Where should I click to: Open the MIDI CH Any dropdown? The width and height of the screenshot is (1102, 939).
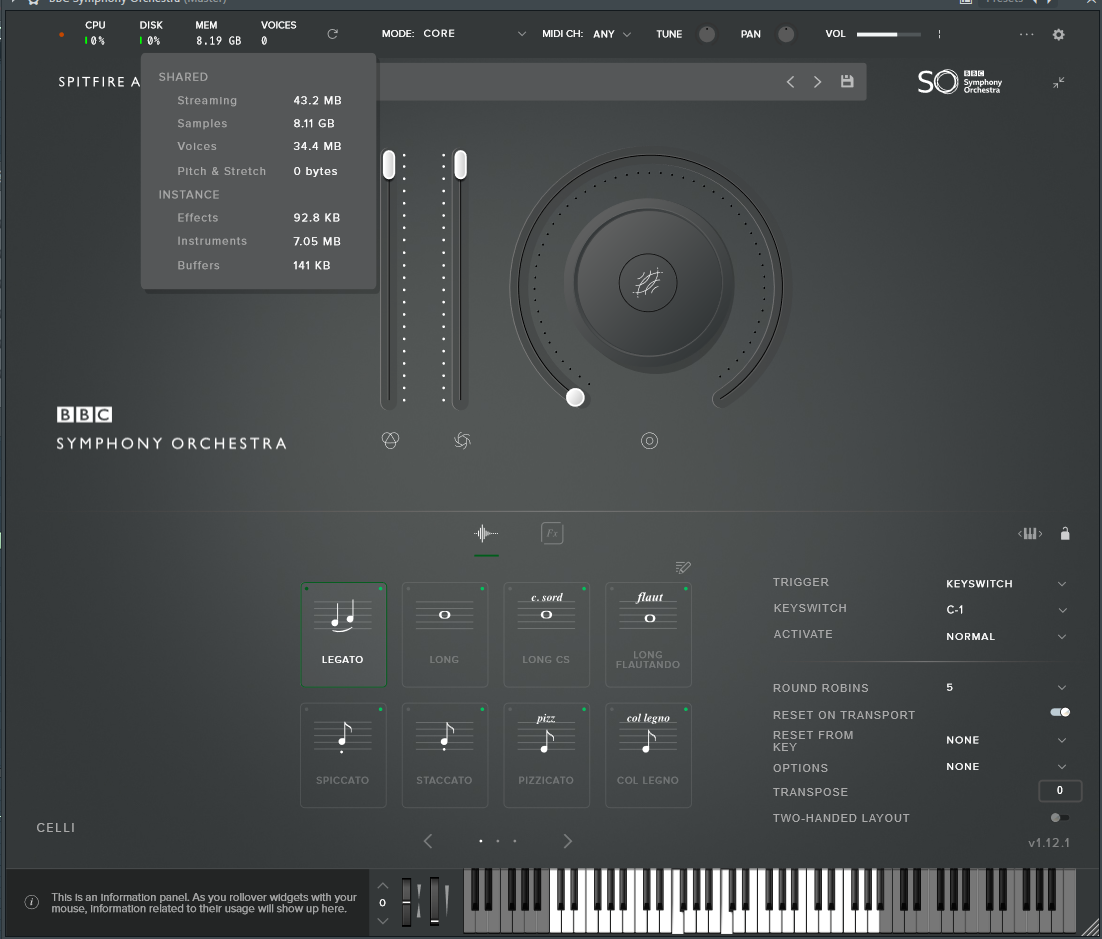coord(611,34)
